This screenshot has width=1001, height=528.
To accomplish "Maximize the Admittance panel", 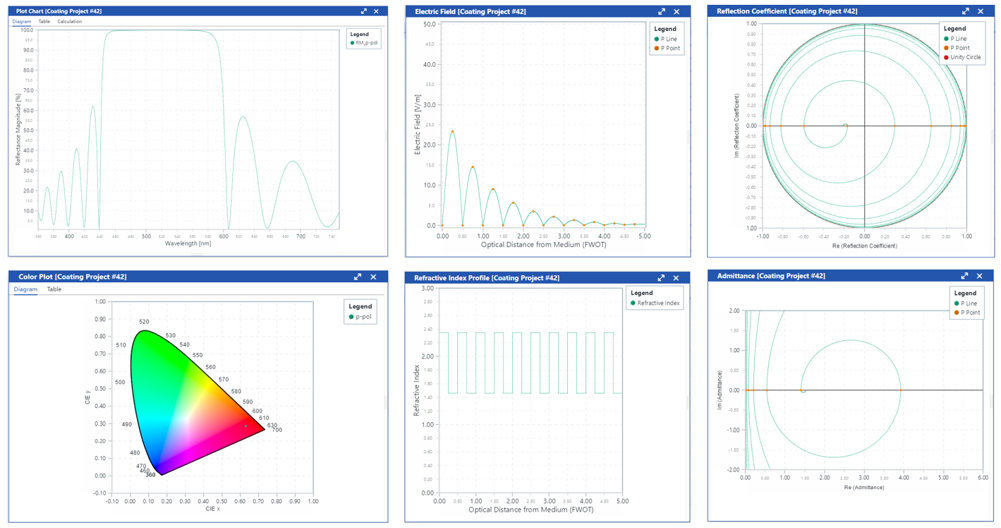I will [x=964, y=275].
